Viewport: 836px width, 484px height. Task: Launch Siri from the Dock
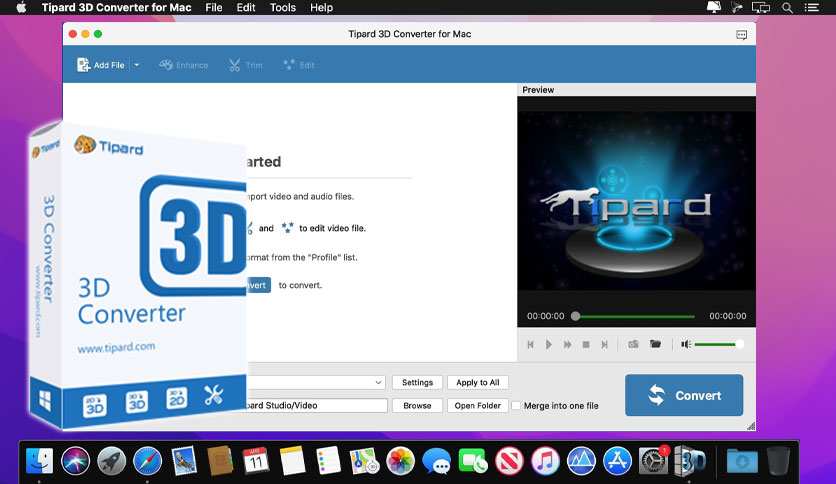tap(76, 461)
